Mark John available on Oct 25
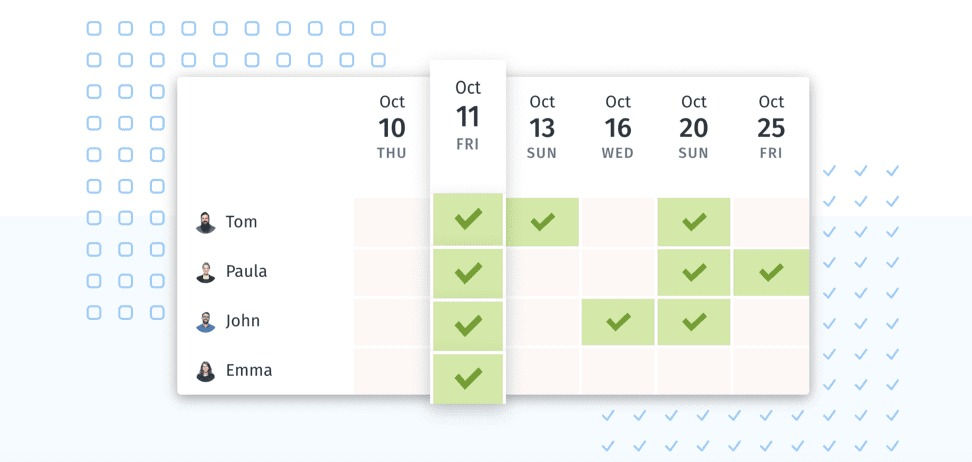972x462 pixels. (x=771, y=322)
